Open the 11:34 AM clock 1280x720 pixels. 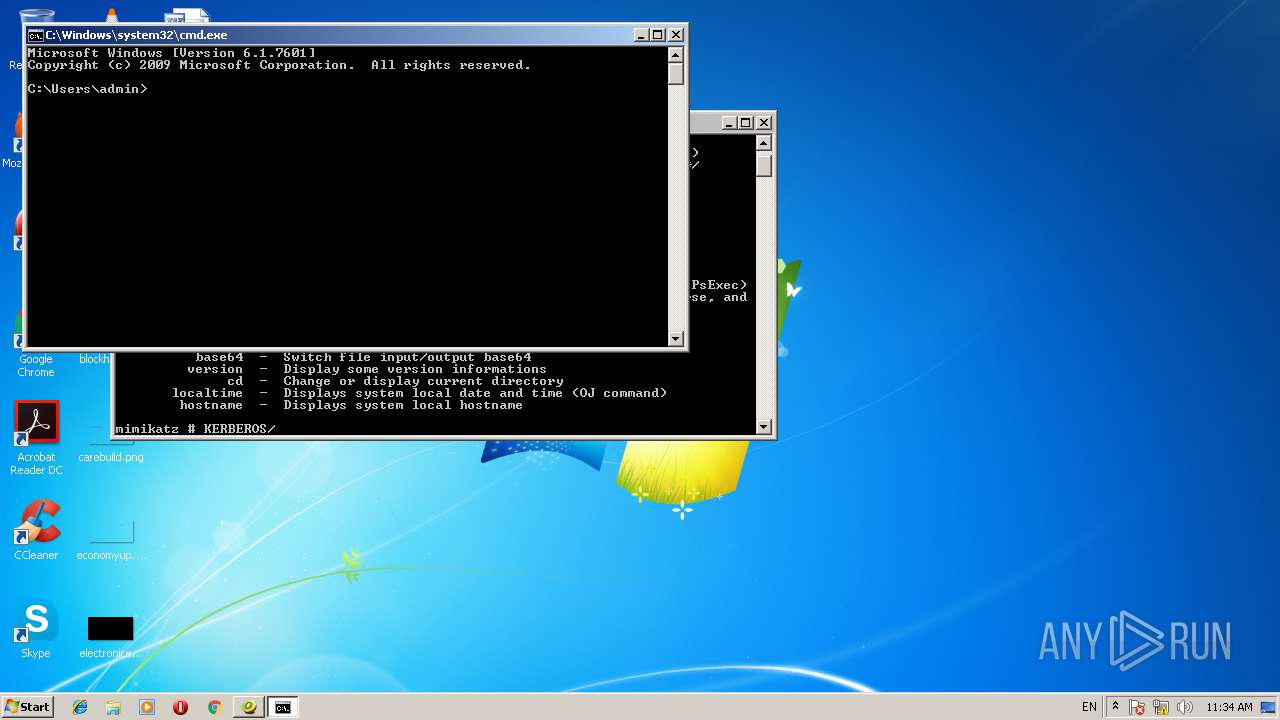pos(1229,707)
